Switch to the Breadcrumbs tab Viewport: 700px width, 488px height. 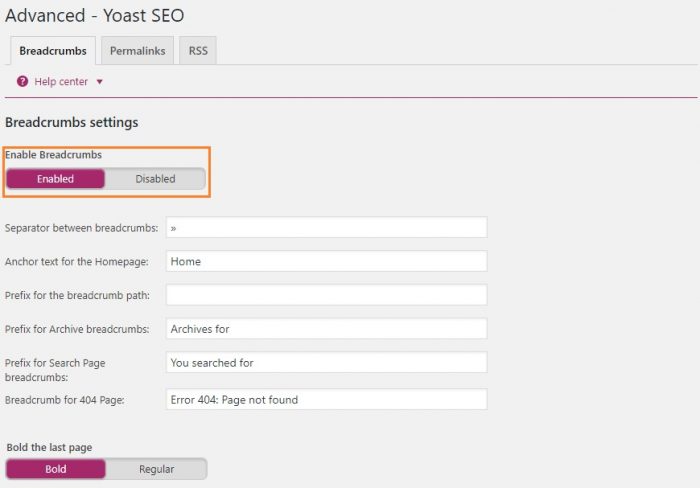coord(53,51)
